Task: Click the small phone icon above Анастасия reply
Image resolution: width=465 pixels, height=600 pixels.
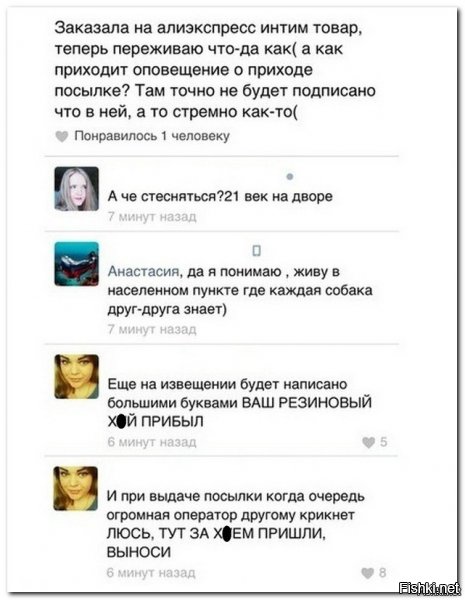Action: click(257, 251)
